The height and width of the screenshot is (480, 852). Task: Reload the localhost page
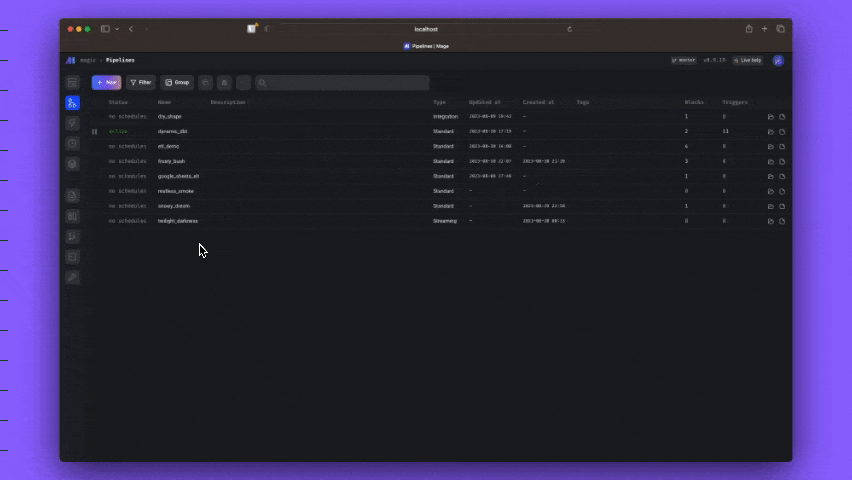(x=569, y=29)
